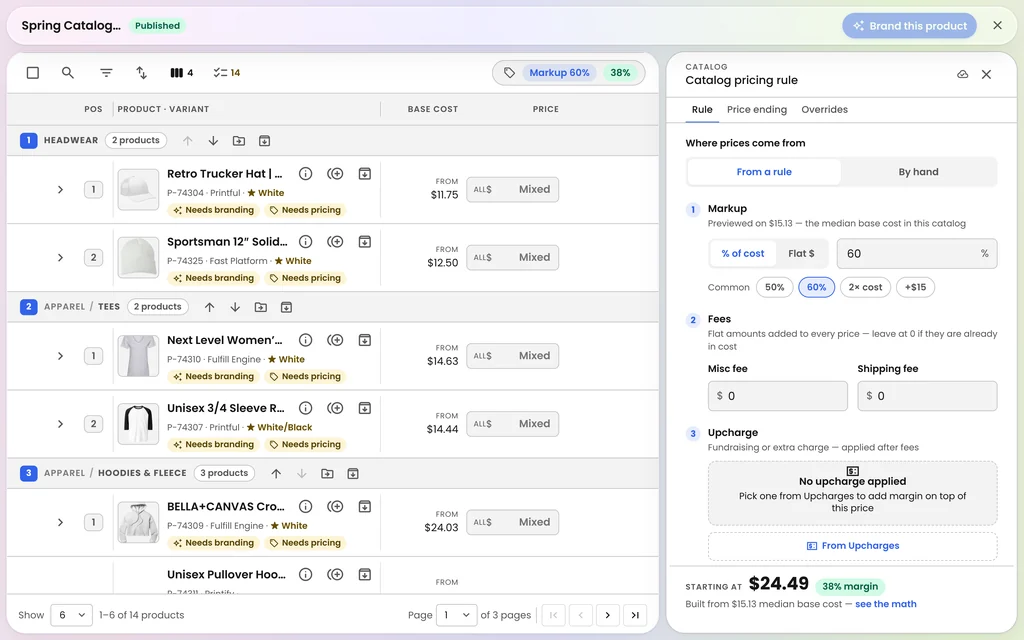The image size is (1024, 640).
Task: Click Retro Trucker Hat product thumbnail
Action: tap(138, 190)
